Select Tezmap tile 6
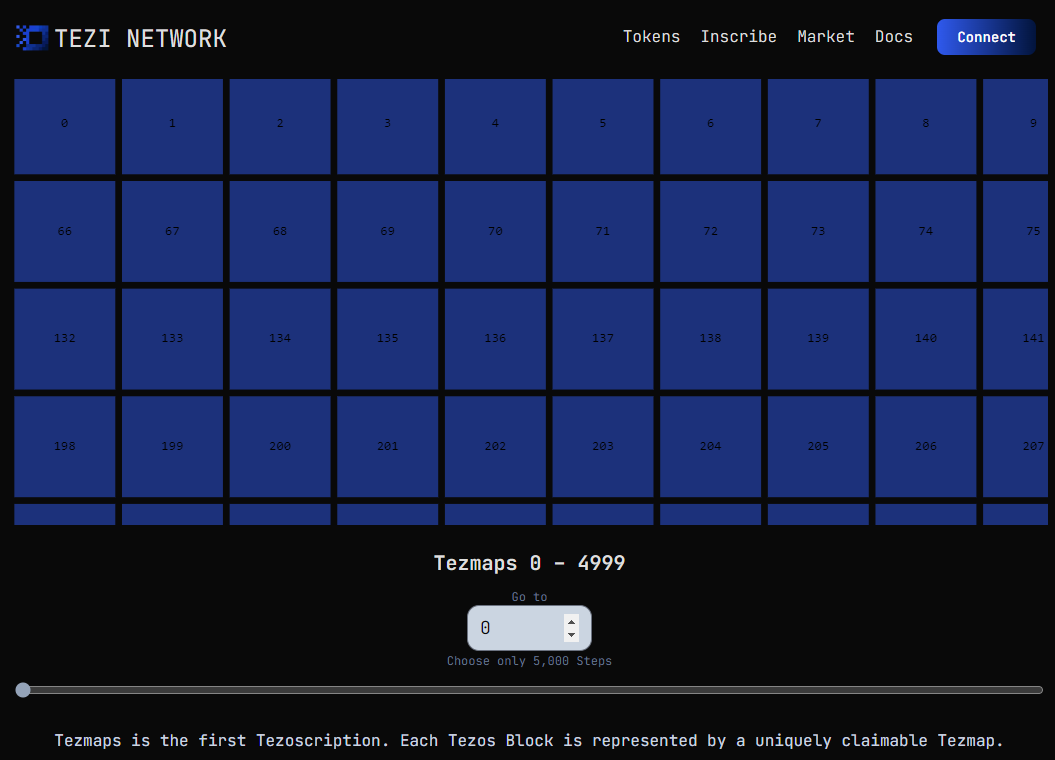 click(711, 126)
